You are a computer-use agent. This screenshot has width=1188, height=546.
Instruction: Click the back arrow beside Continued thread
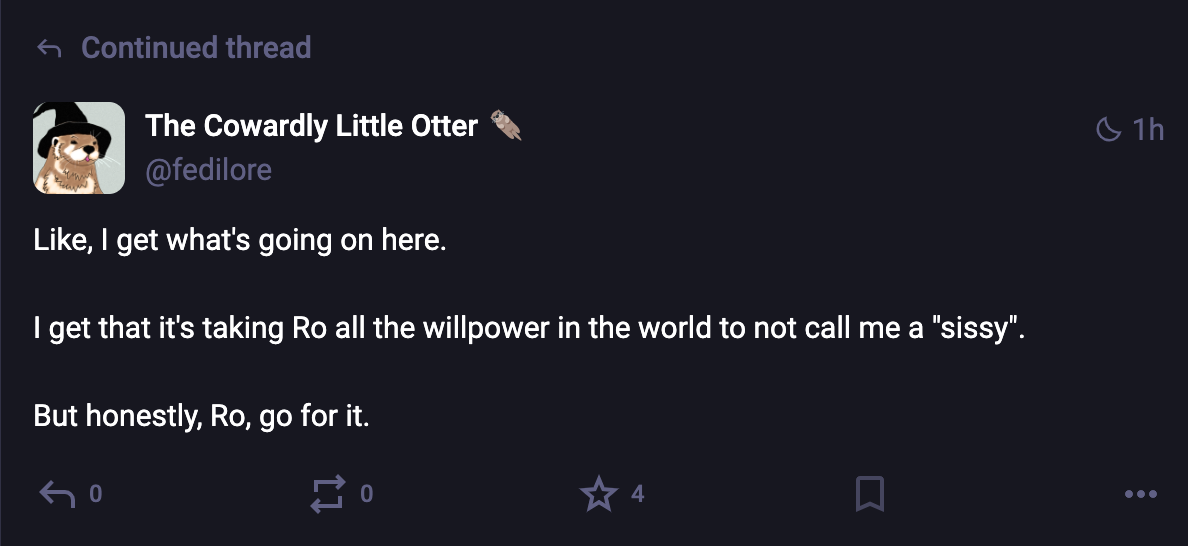pyautogui.click(x=48, y=48)
